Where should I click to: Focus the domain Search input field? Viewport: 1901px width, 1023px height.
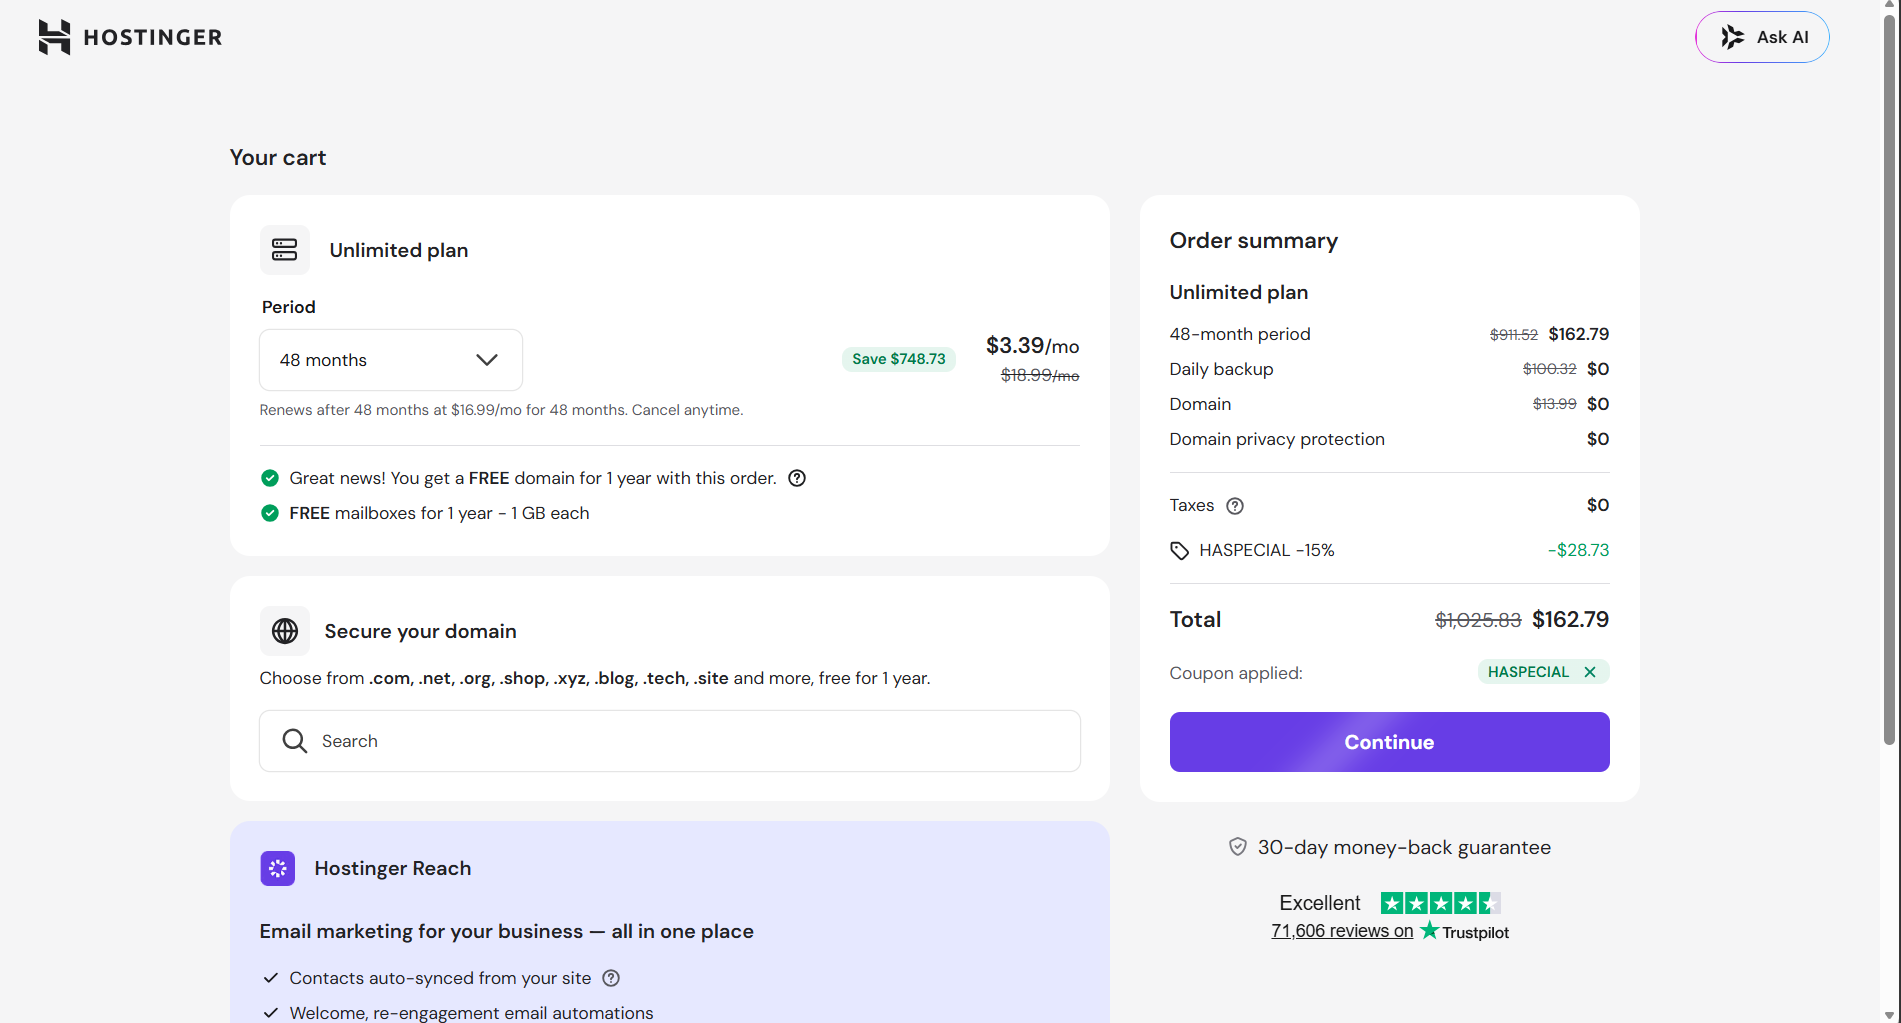point(670,741)
